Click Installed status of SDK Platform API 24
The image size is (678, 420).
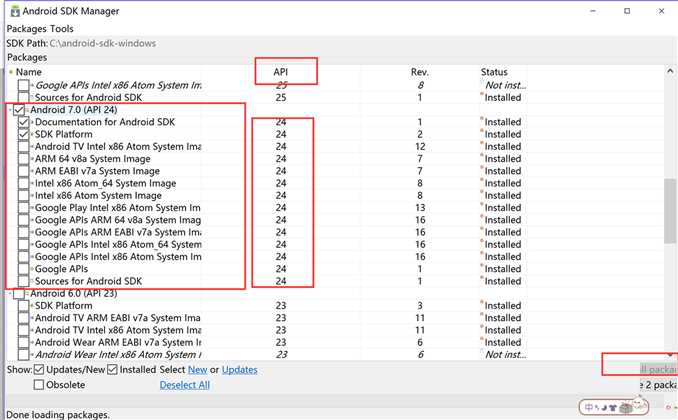[x=502, y=135]
